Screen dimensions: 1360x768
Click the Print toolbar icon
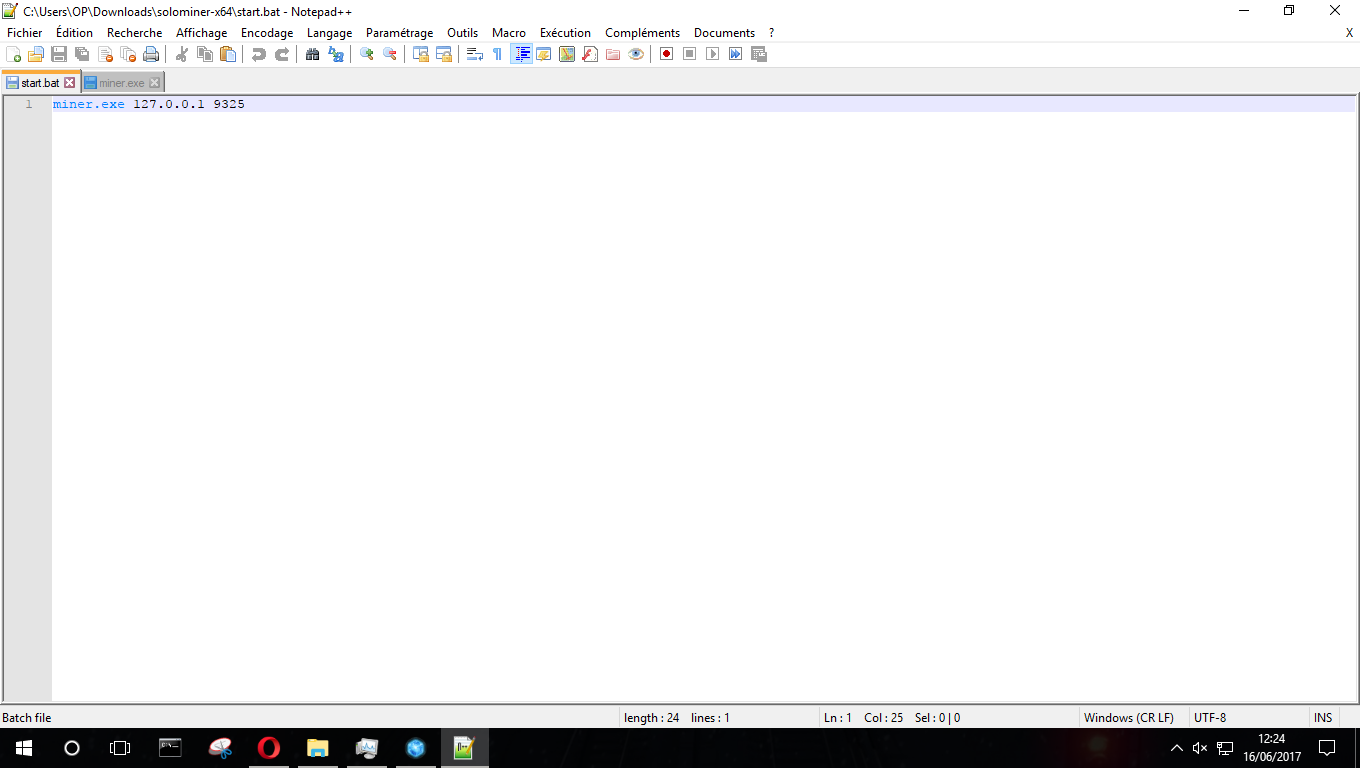[151, 54]
